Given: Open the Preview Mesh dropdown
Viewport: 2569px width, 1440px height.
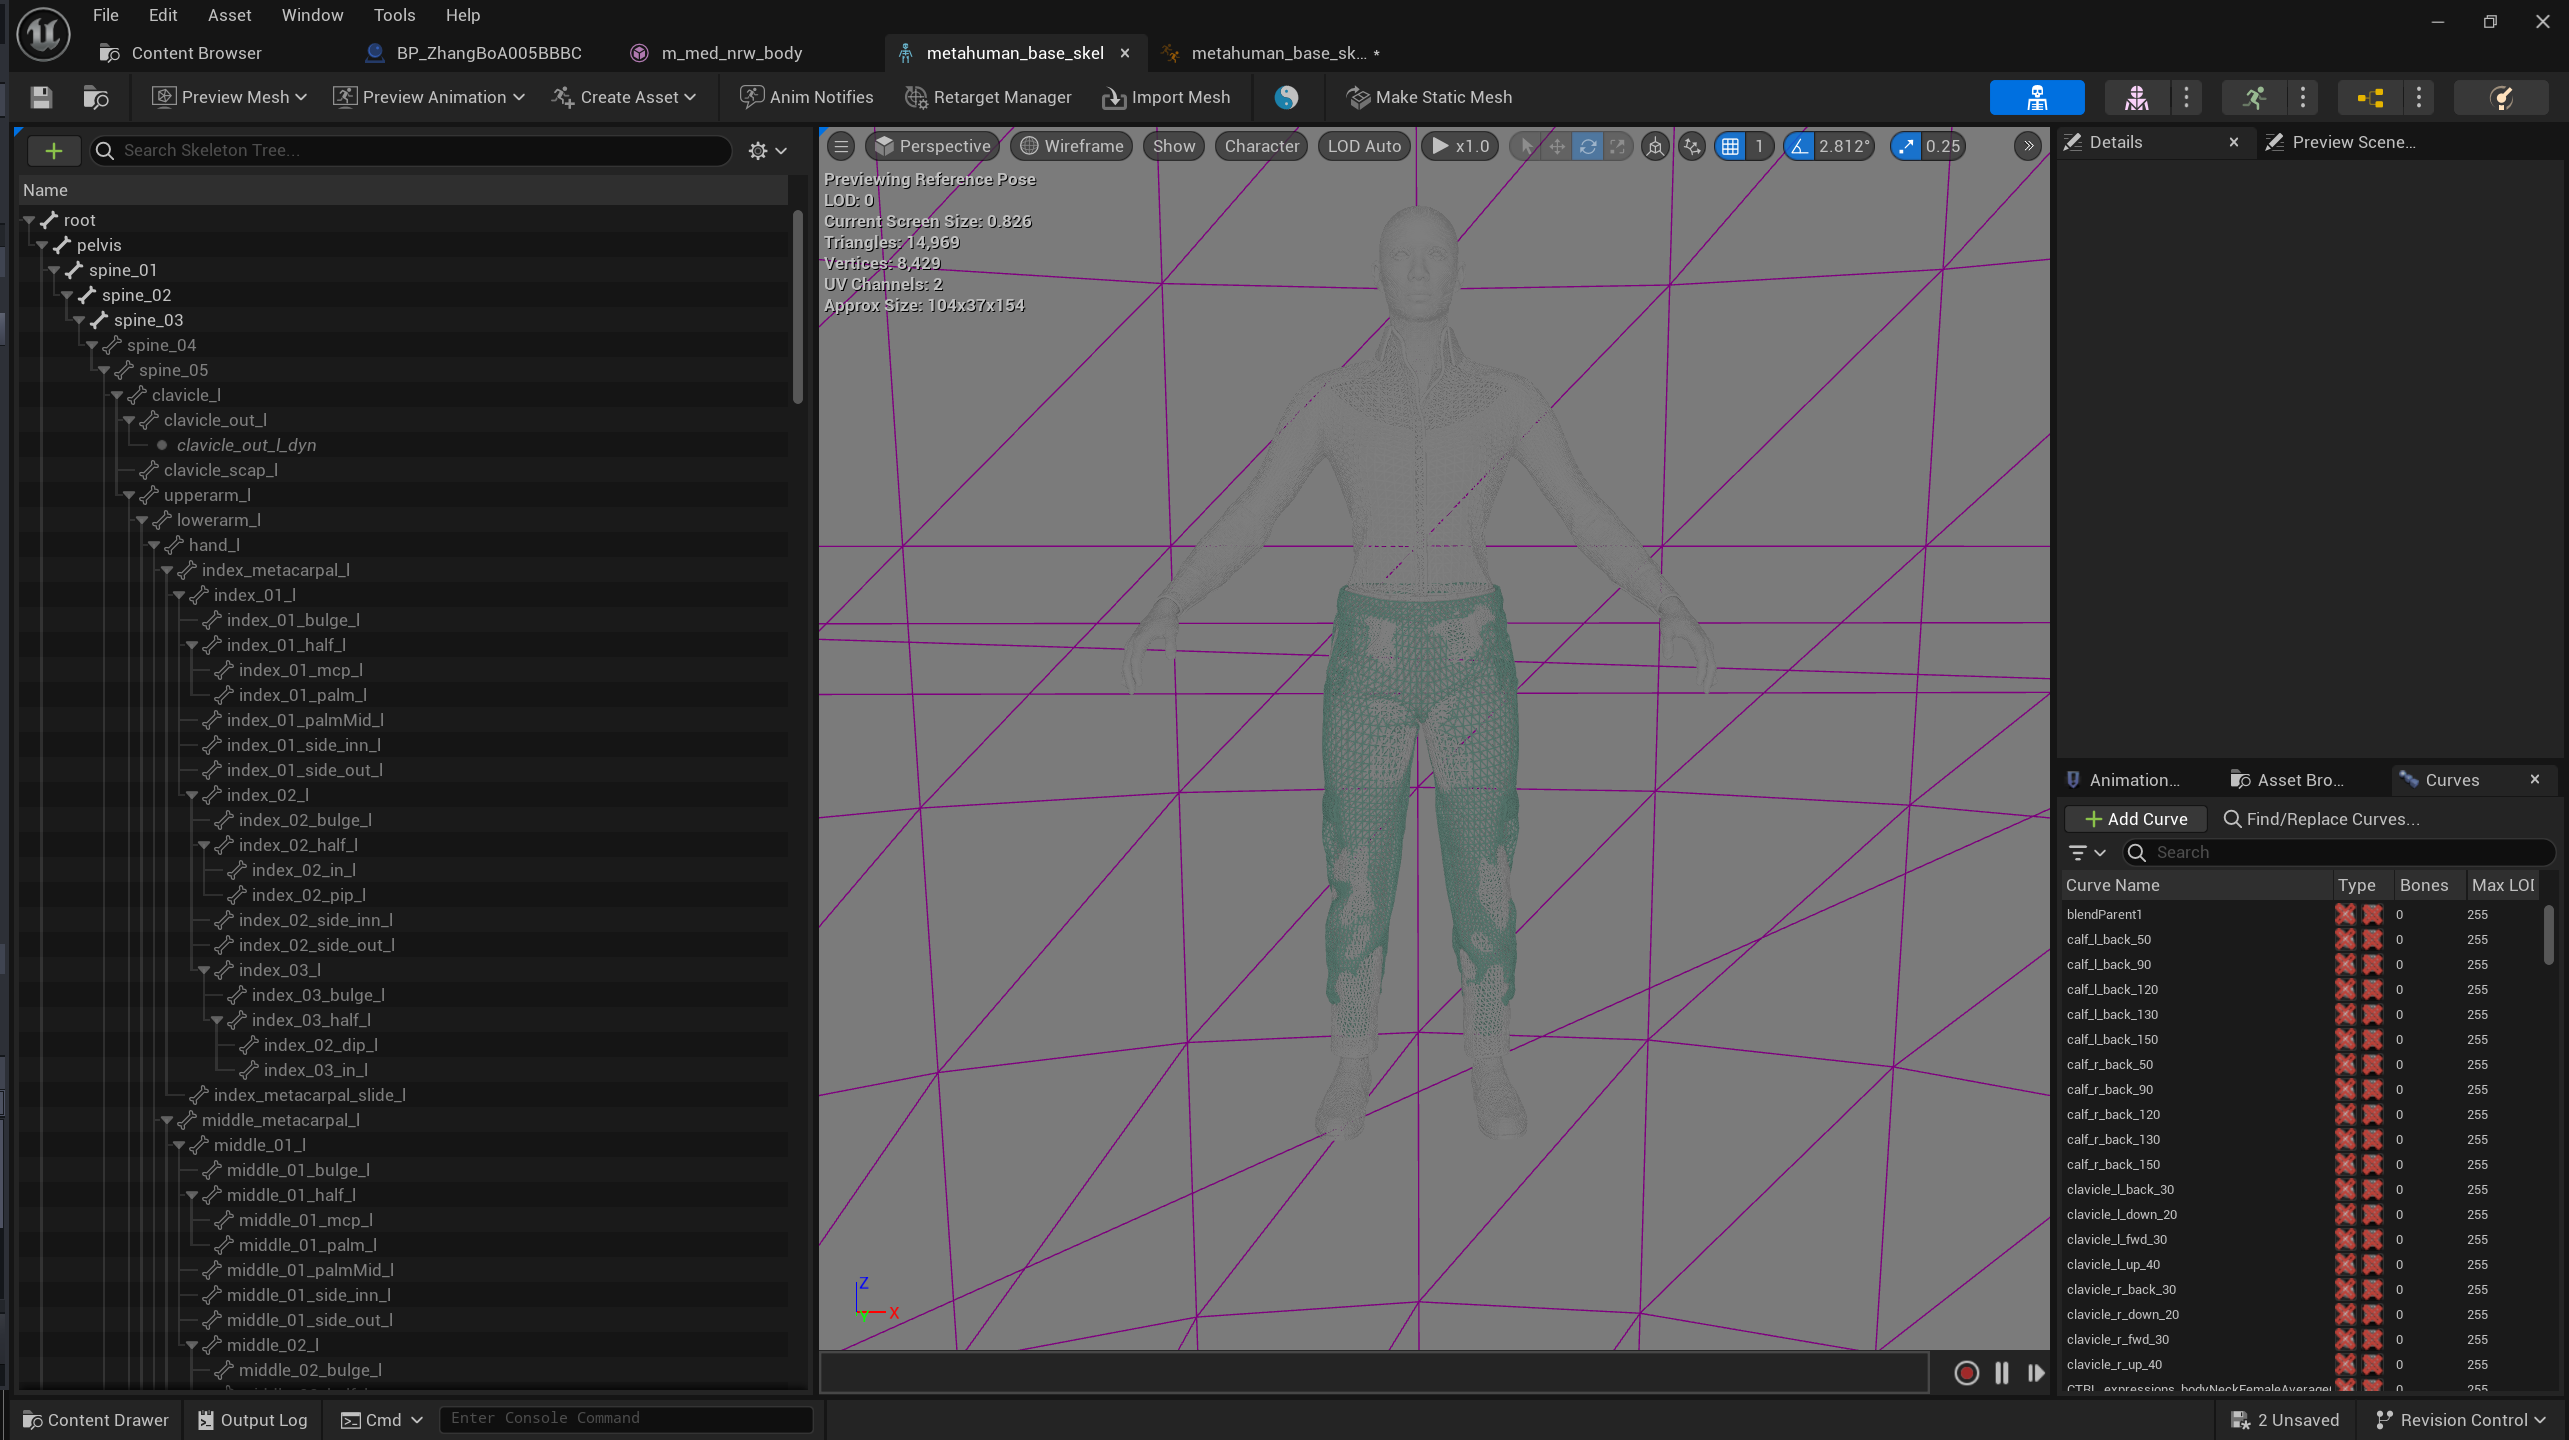Looking at the screenshot, I should tap(229, 97).
